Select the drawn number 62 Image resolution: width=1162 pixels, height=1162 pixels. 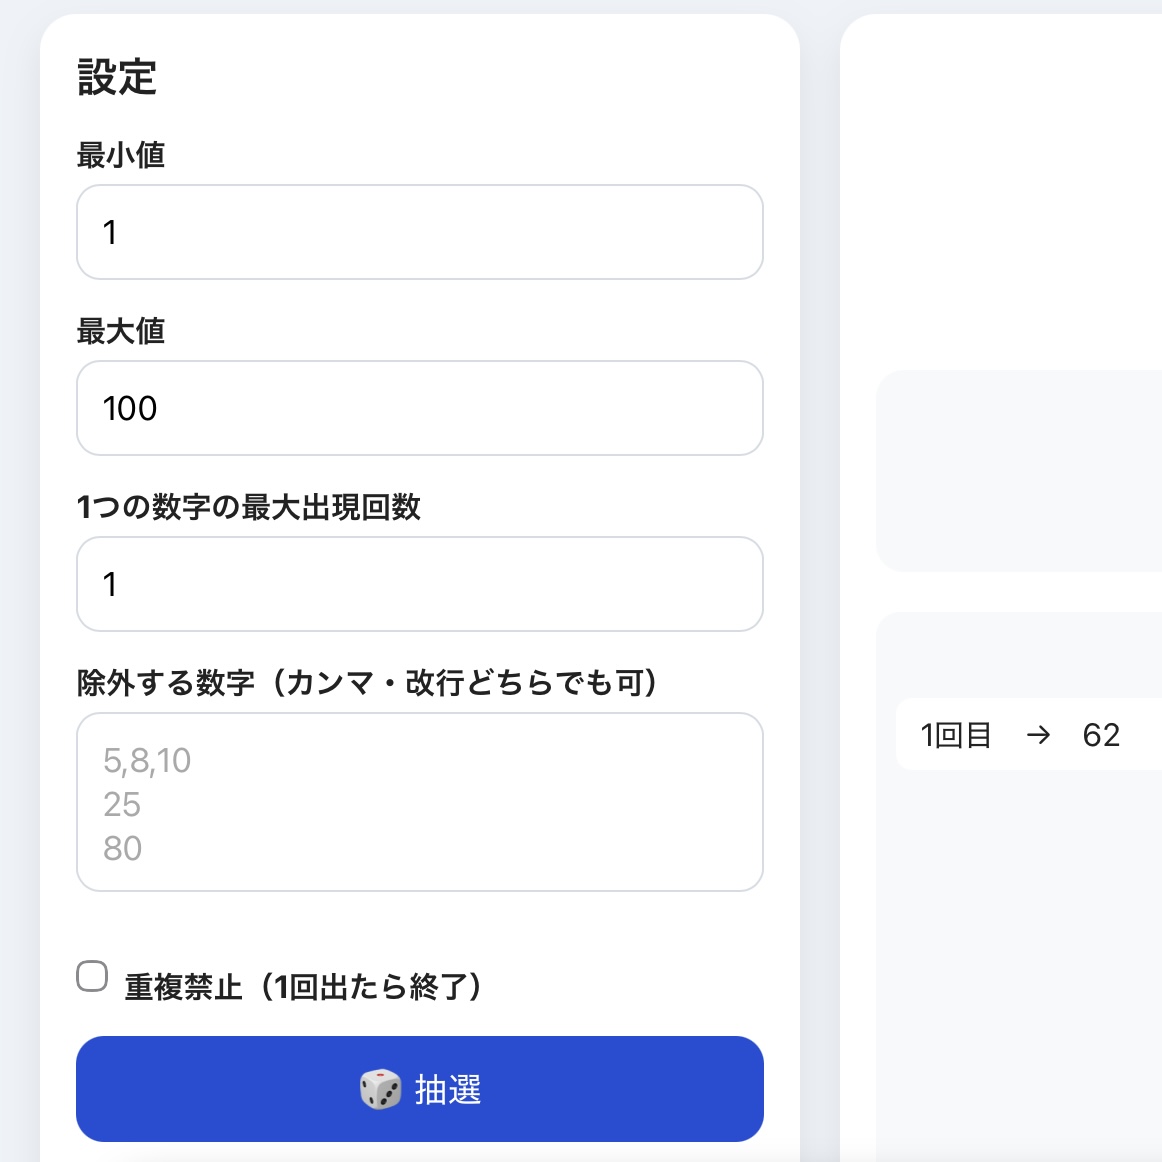1100,735
